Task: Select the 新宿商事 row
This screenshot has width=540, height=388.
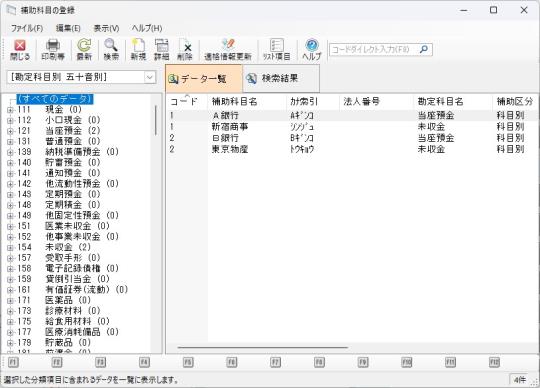Action: coord(353,127)
